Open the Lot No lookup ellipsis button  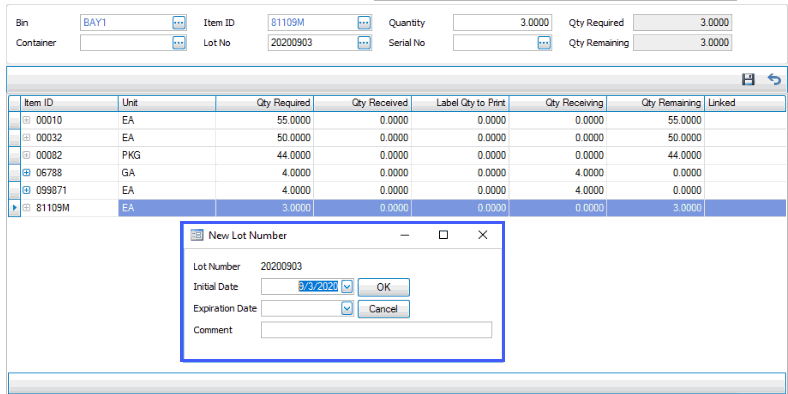(x=364, y=43)
